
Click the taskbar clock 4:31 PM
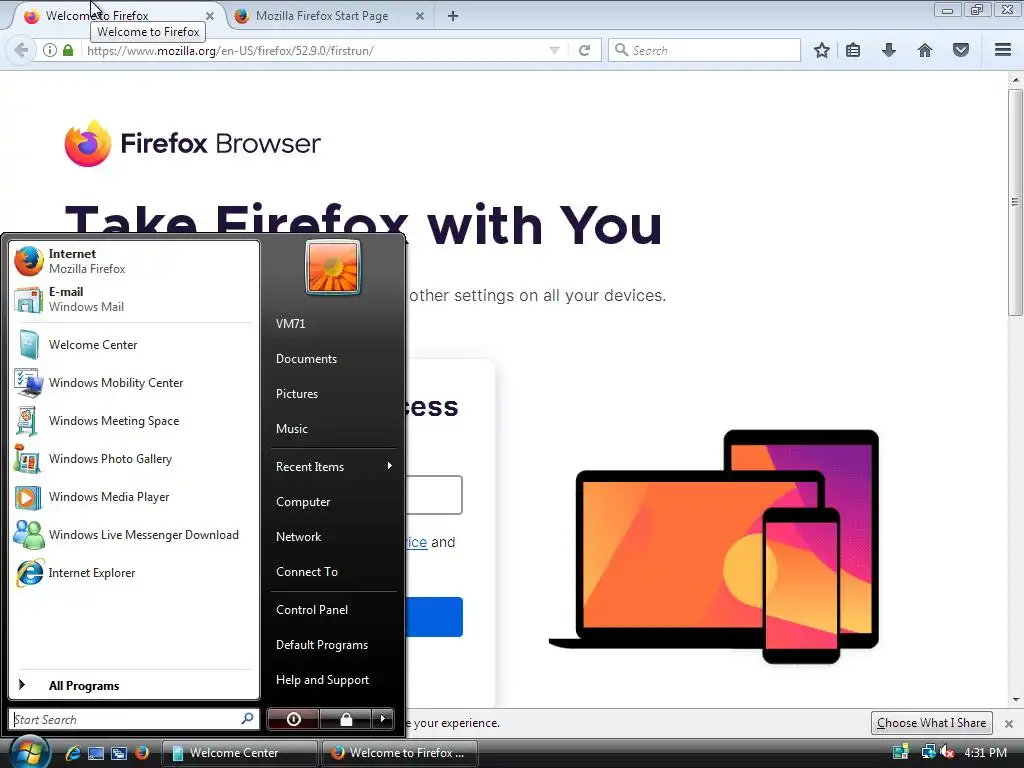(985, 752)
